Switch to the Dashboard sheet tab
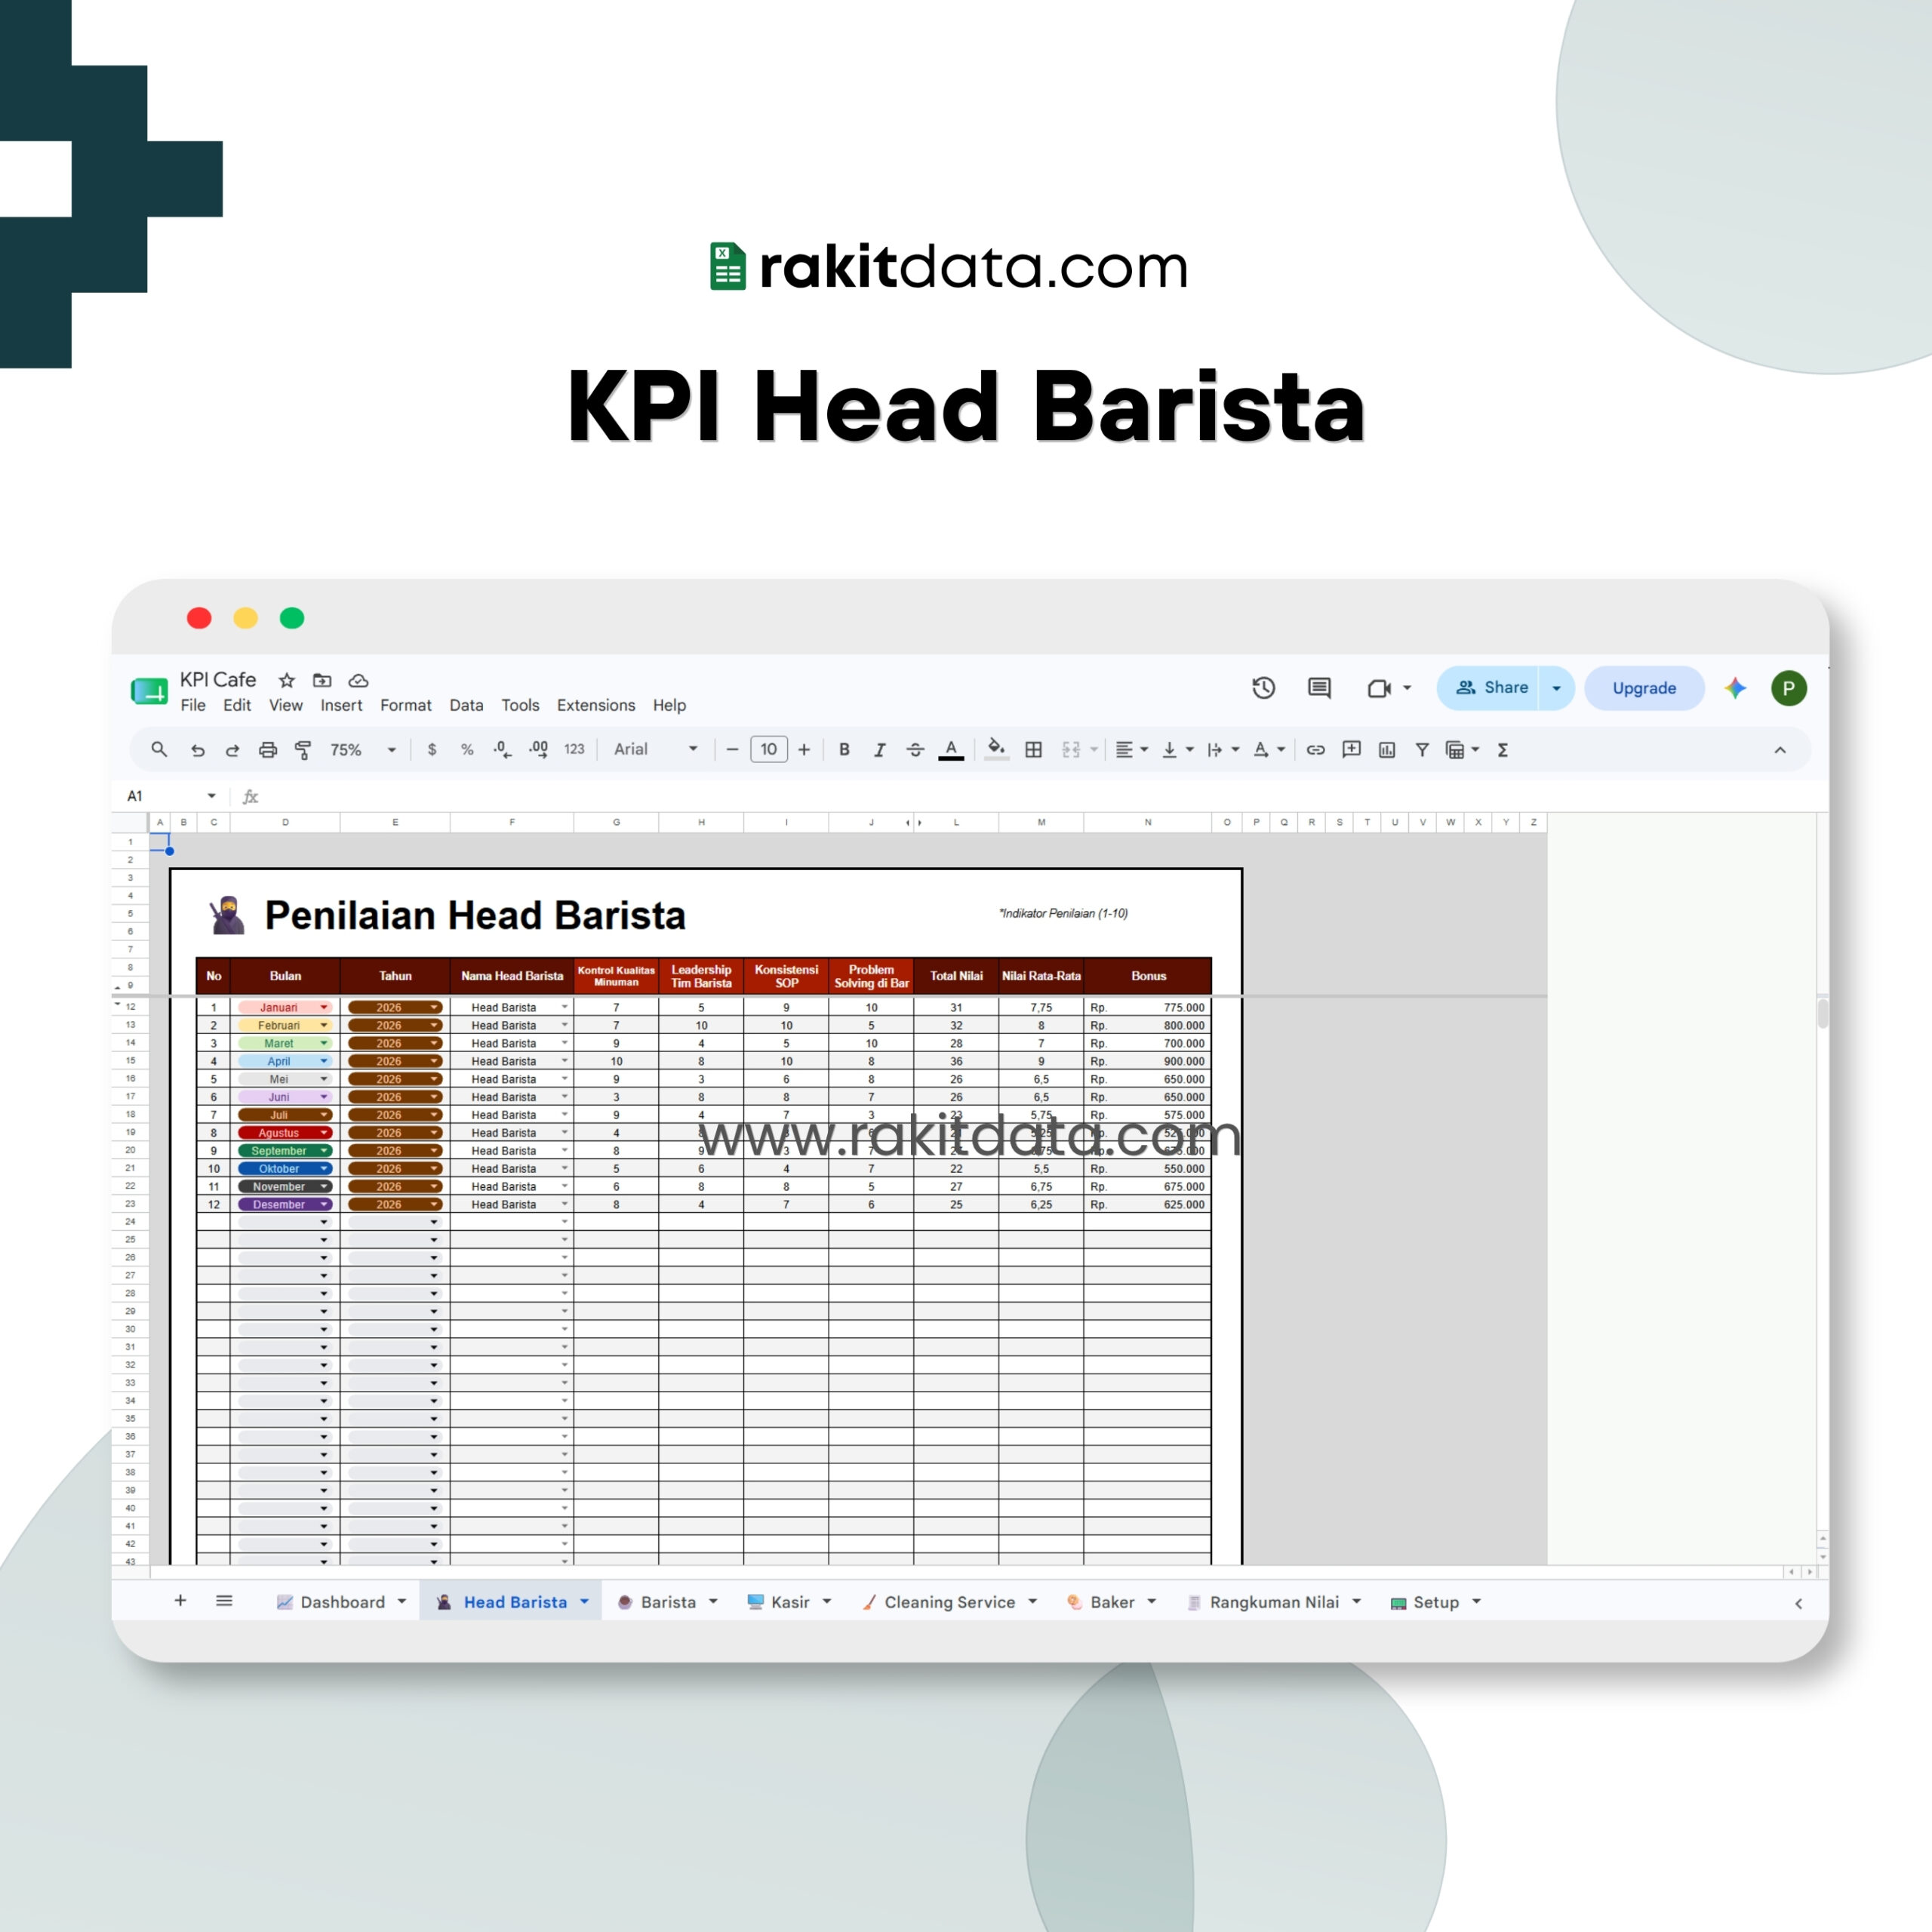Viewport: 1932px width, 1932px height. click(341, 1602)
